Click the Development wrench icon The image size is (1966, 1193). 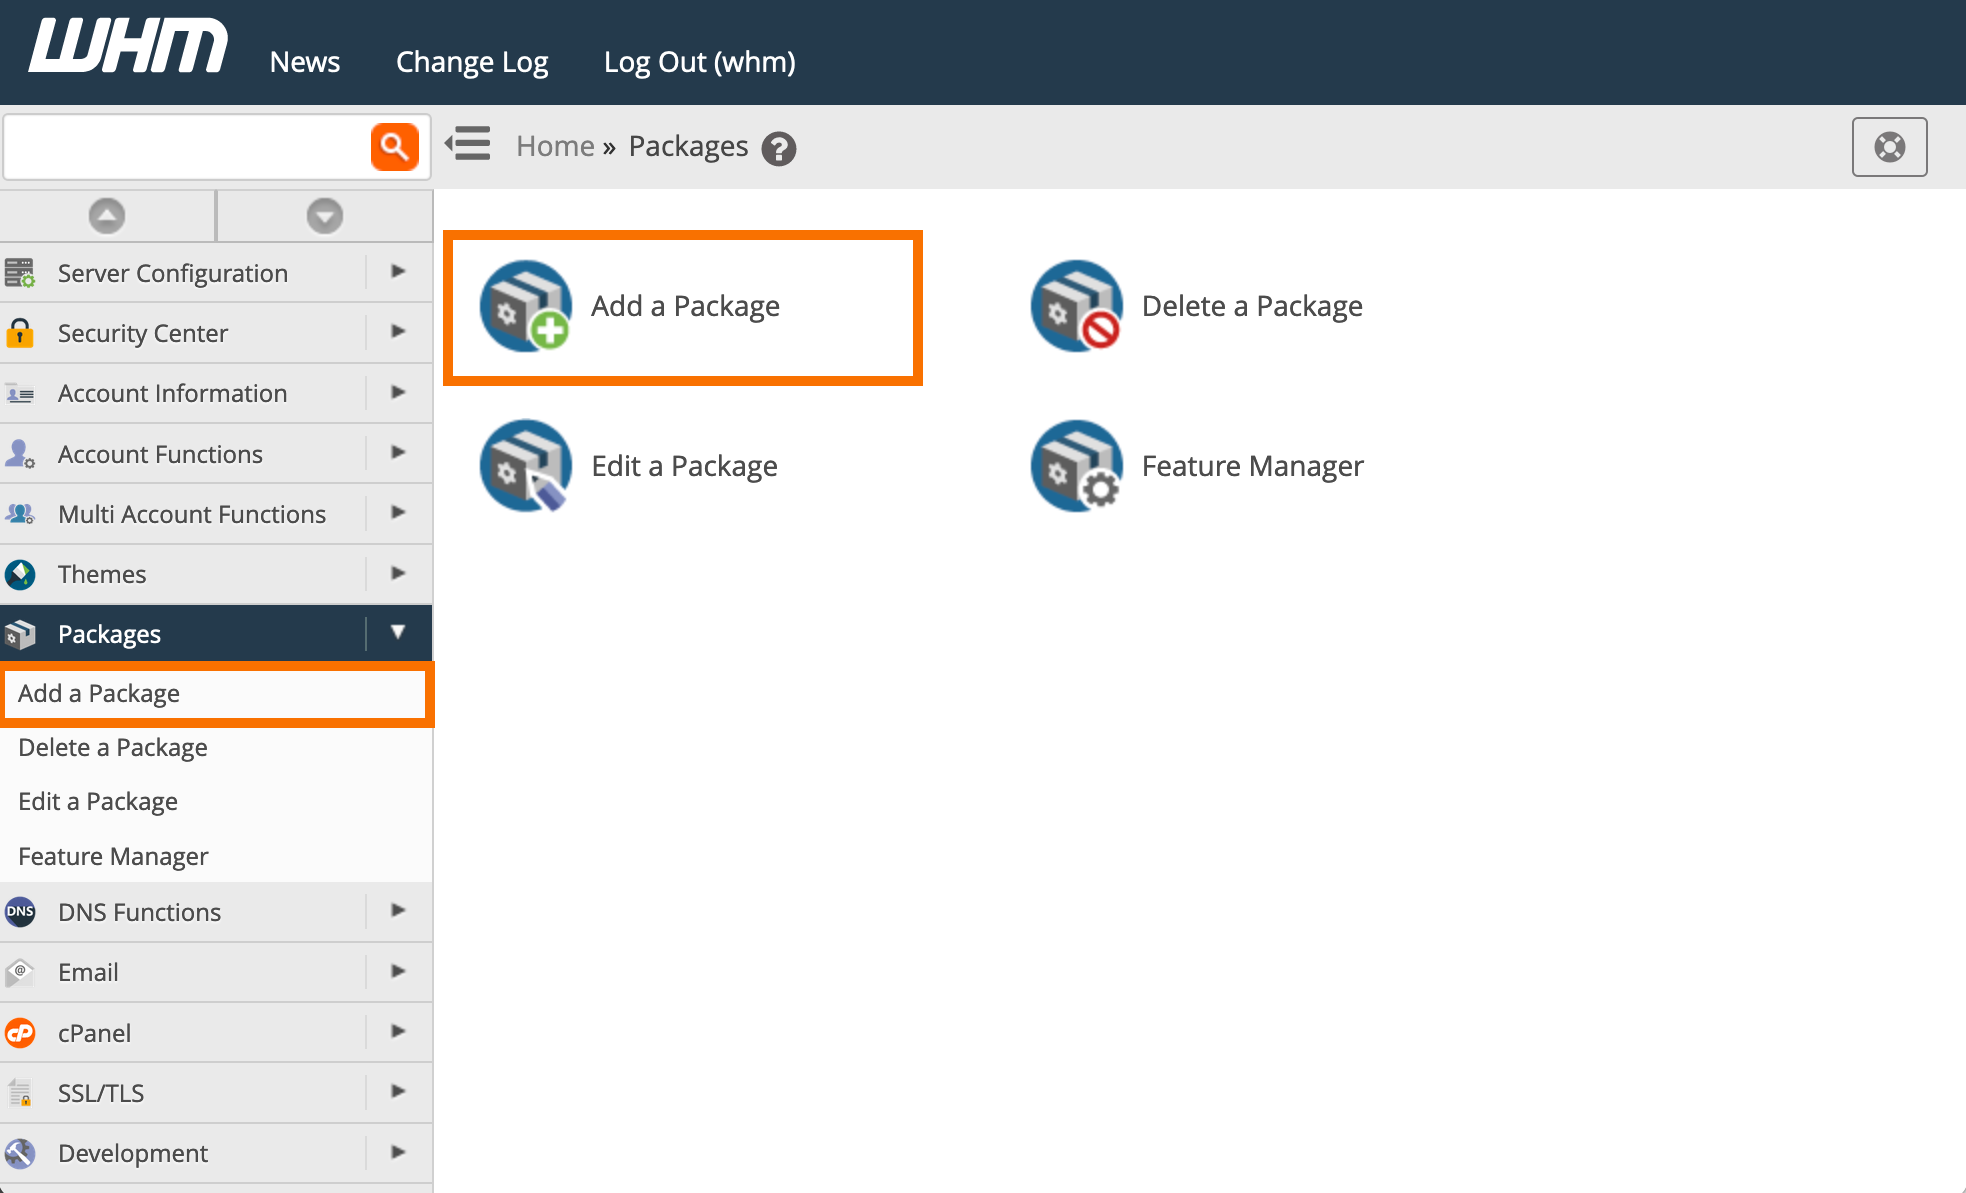tap(20, 1153)
